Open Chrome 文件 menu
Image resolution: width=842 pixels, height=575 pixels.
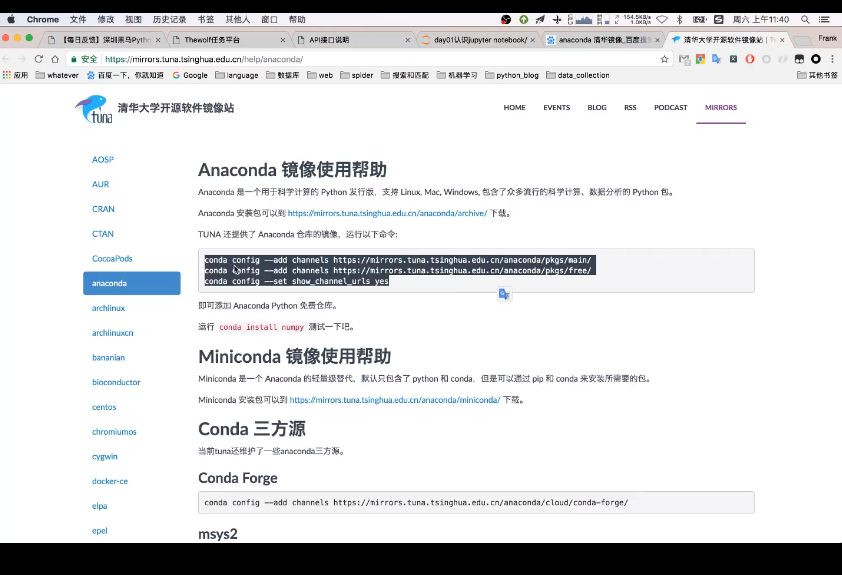point(78,19)
